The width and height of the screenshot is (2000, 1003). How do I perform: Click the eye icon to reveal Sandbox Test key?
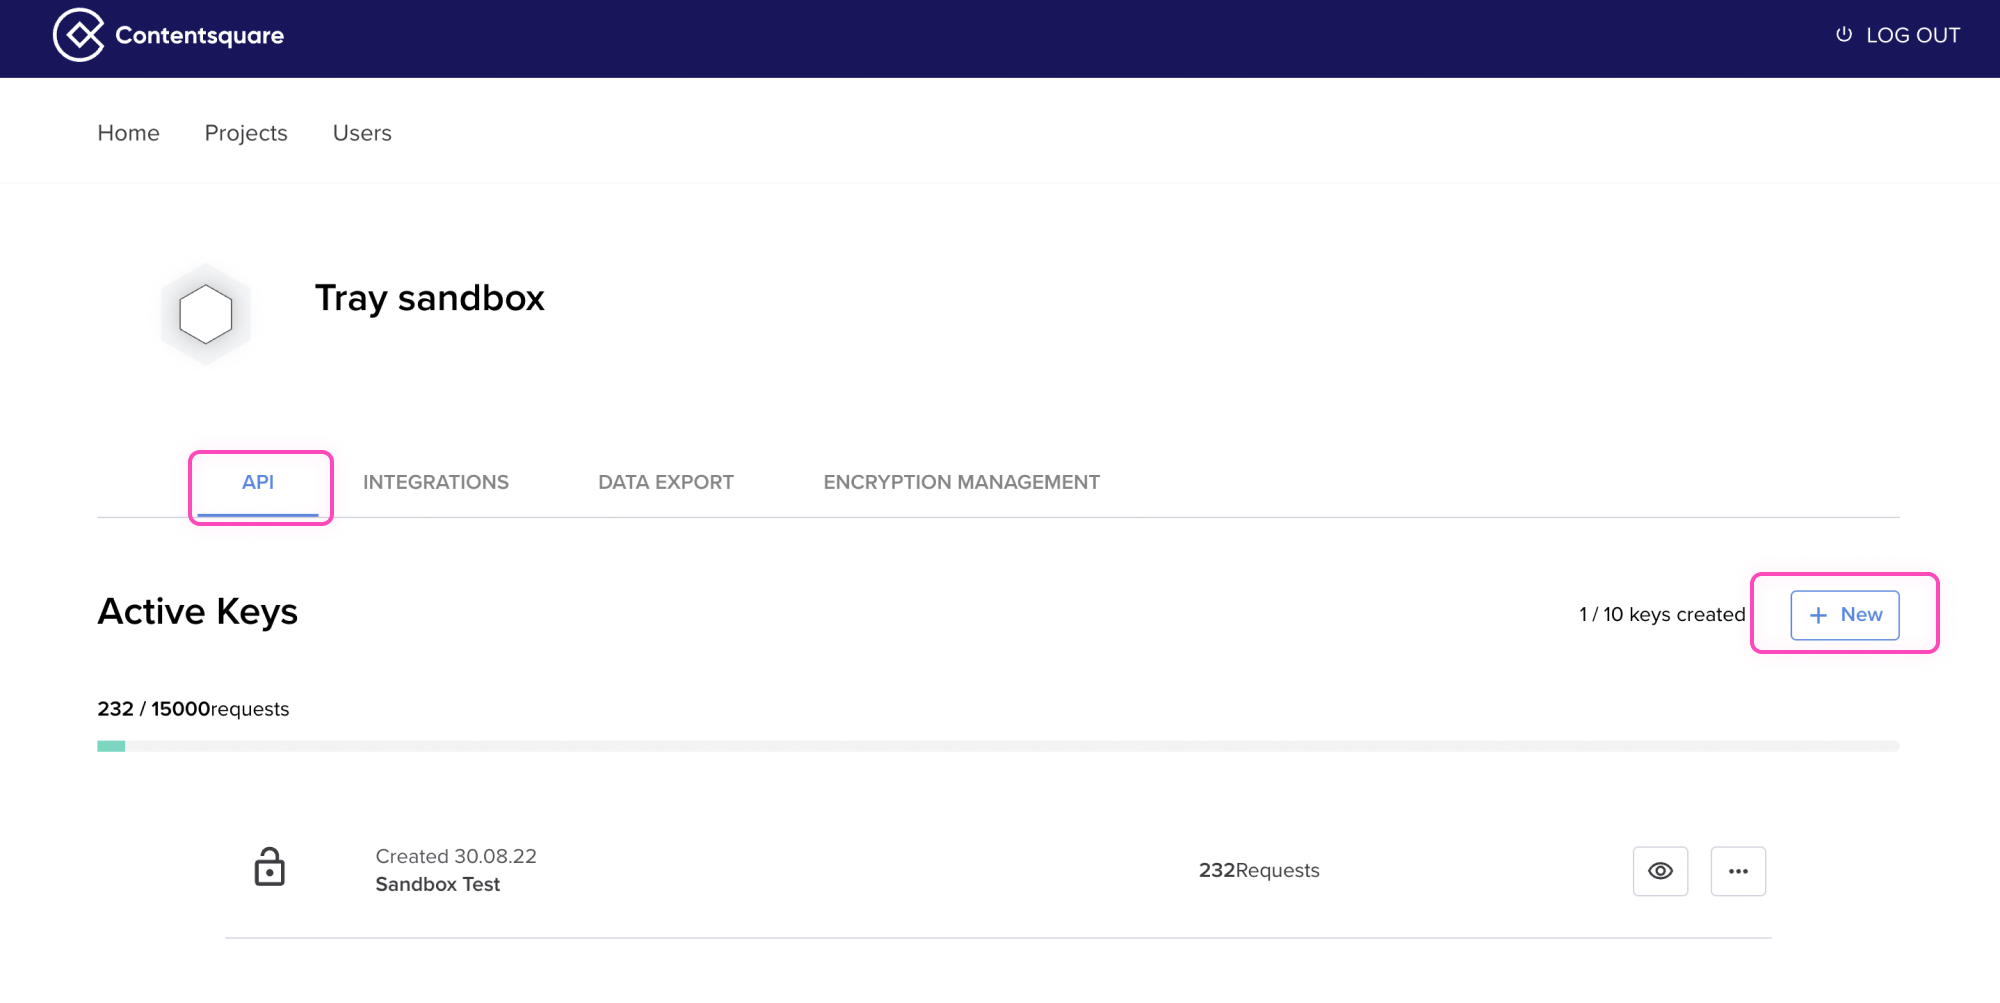1660,870
